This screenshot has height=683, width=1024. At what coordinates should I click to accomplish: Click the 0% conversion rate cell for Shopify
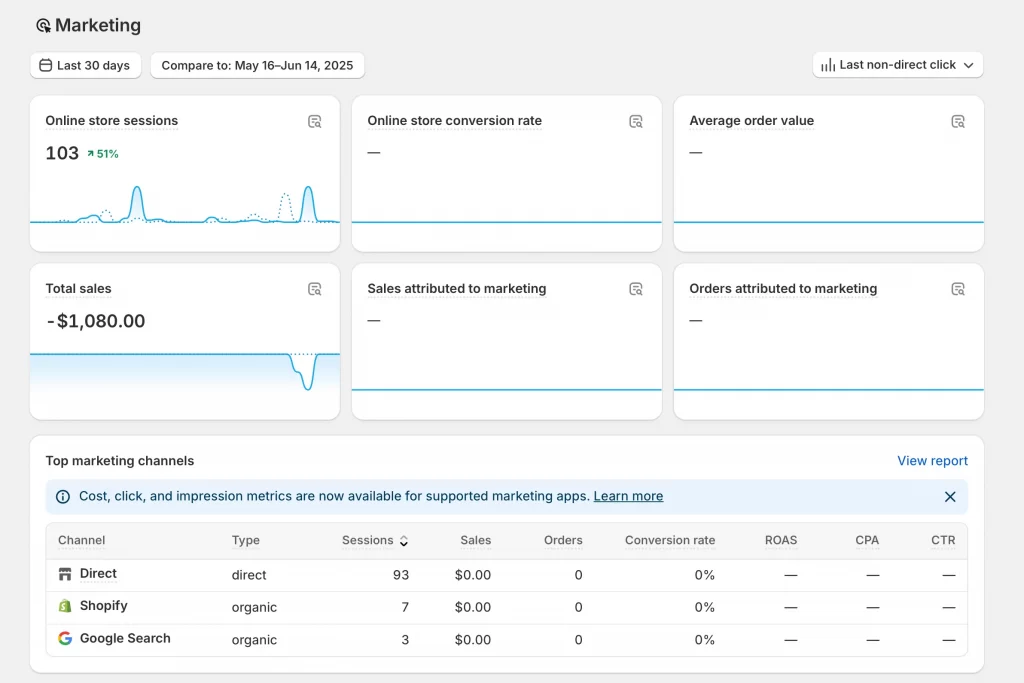(705, 607)
